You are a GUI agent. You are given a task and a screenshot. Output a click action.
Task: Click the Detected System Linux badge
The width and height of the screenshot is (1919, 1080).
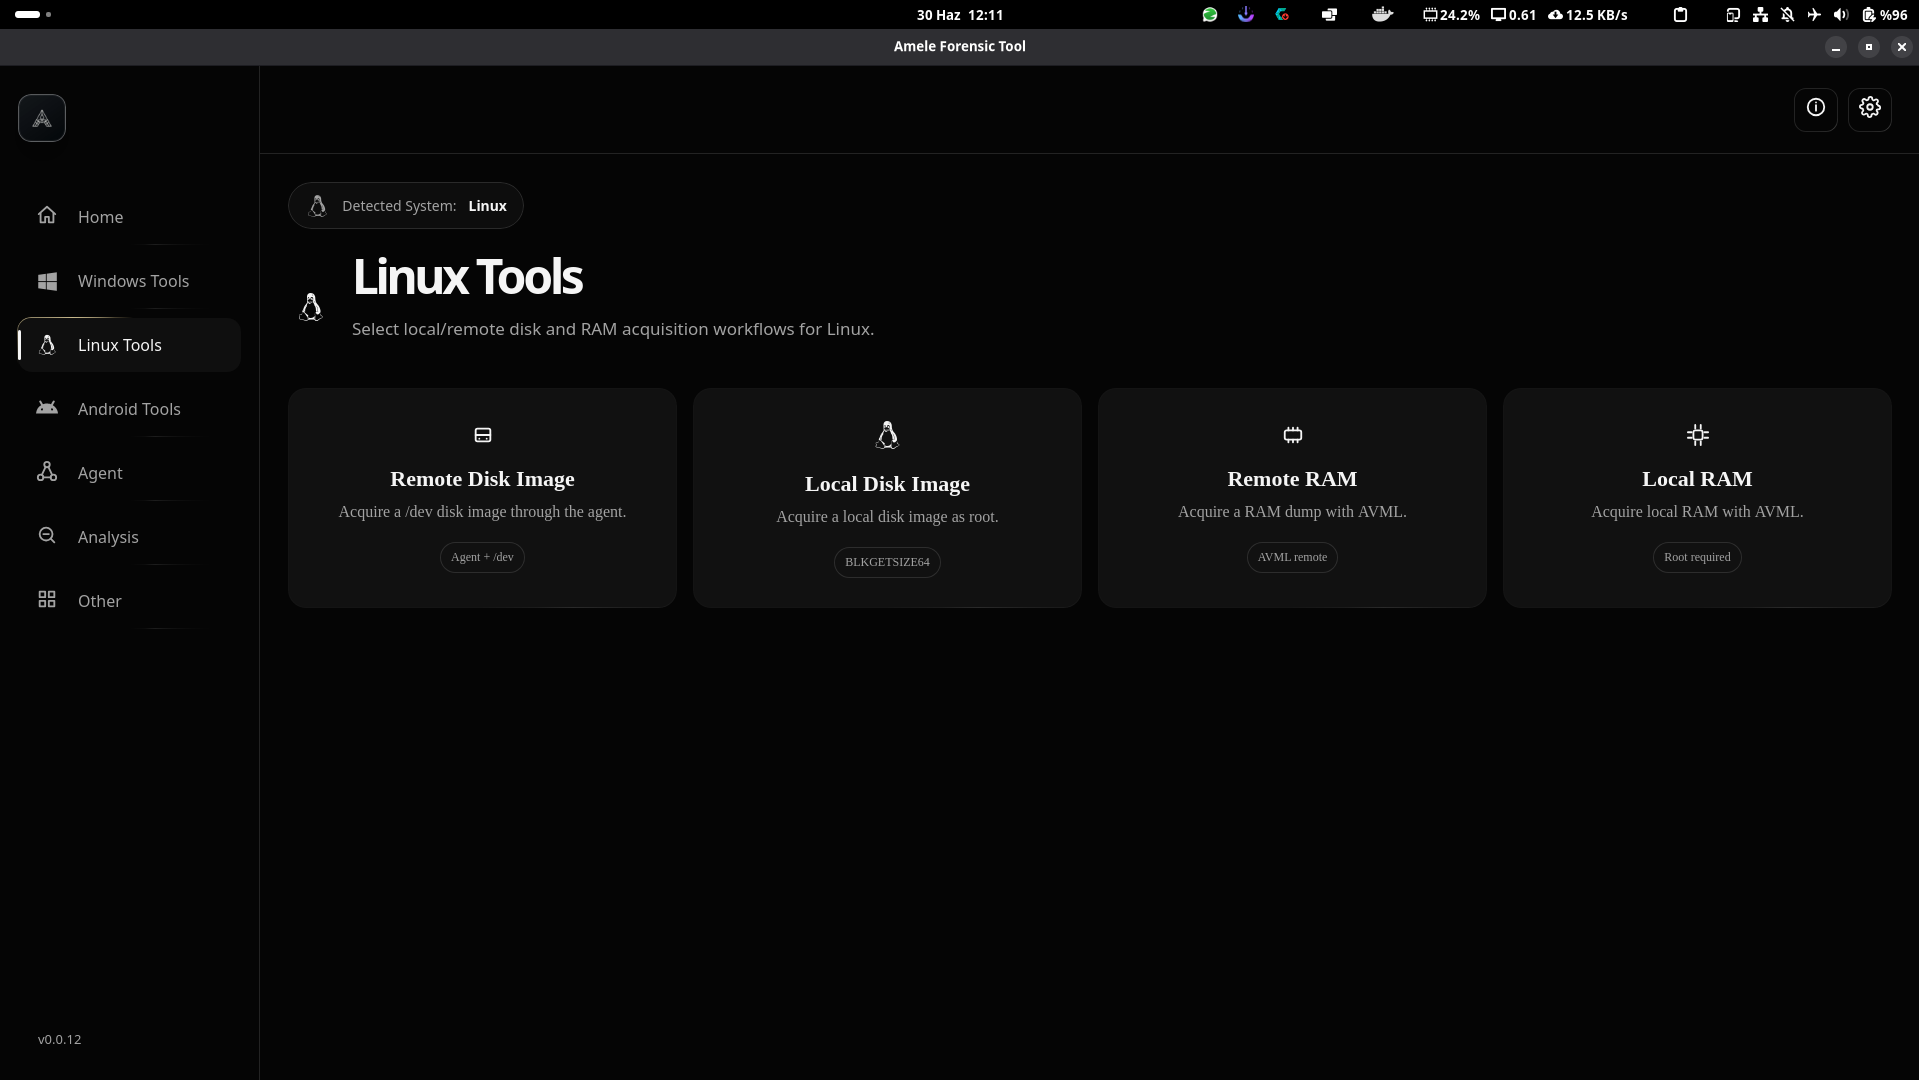[405, 206]
